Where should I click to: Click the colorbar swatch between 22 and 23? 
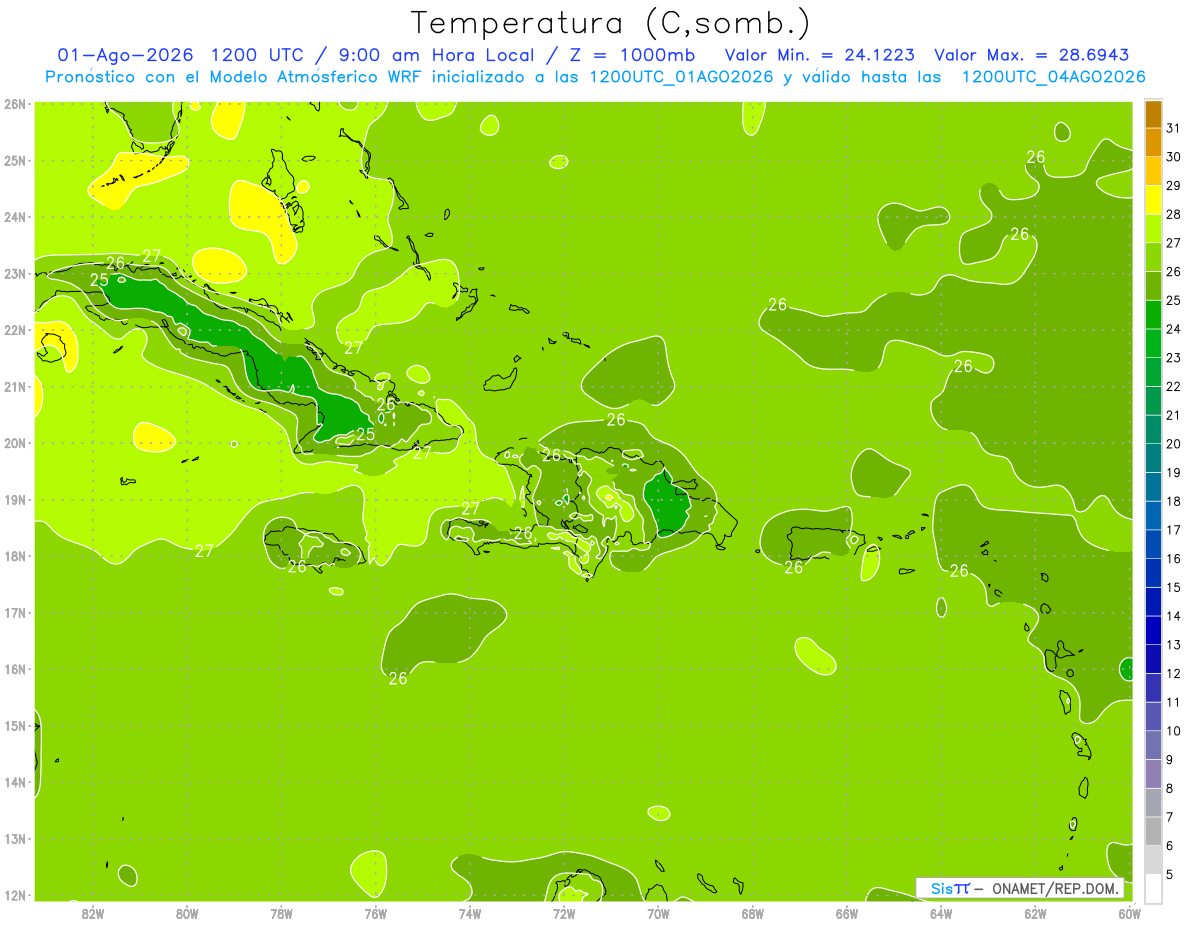(x=1153, y=372)
